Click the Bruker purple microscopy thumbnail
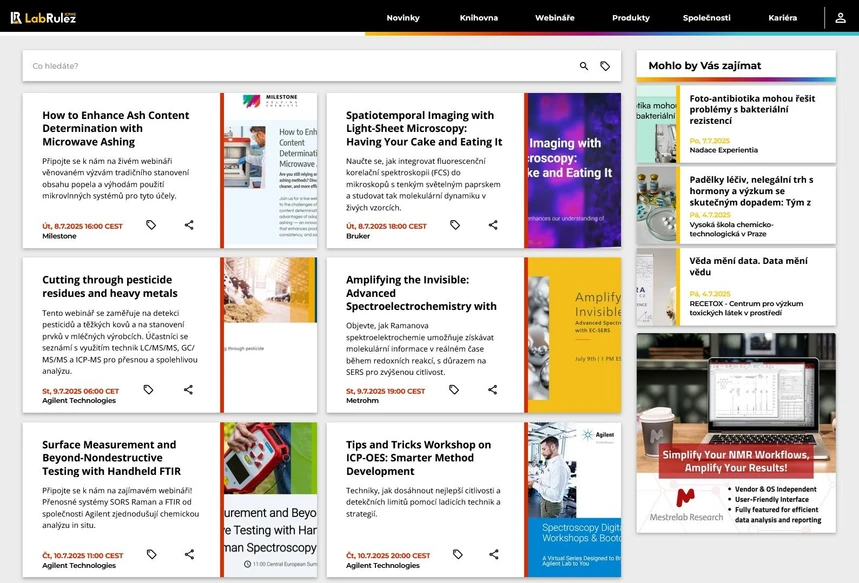 click(x=575, y=170)
